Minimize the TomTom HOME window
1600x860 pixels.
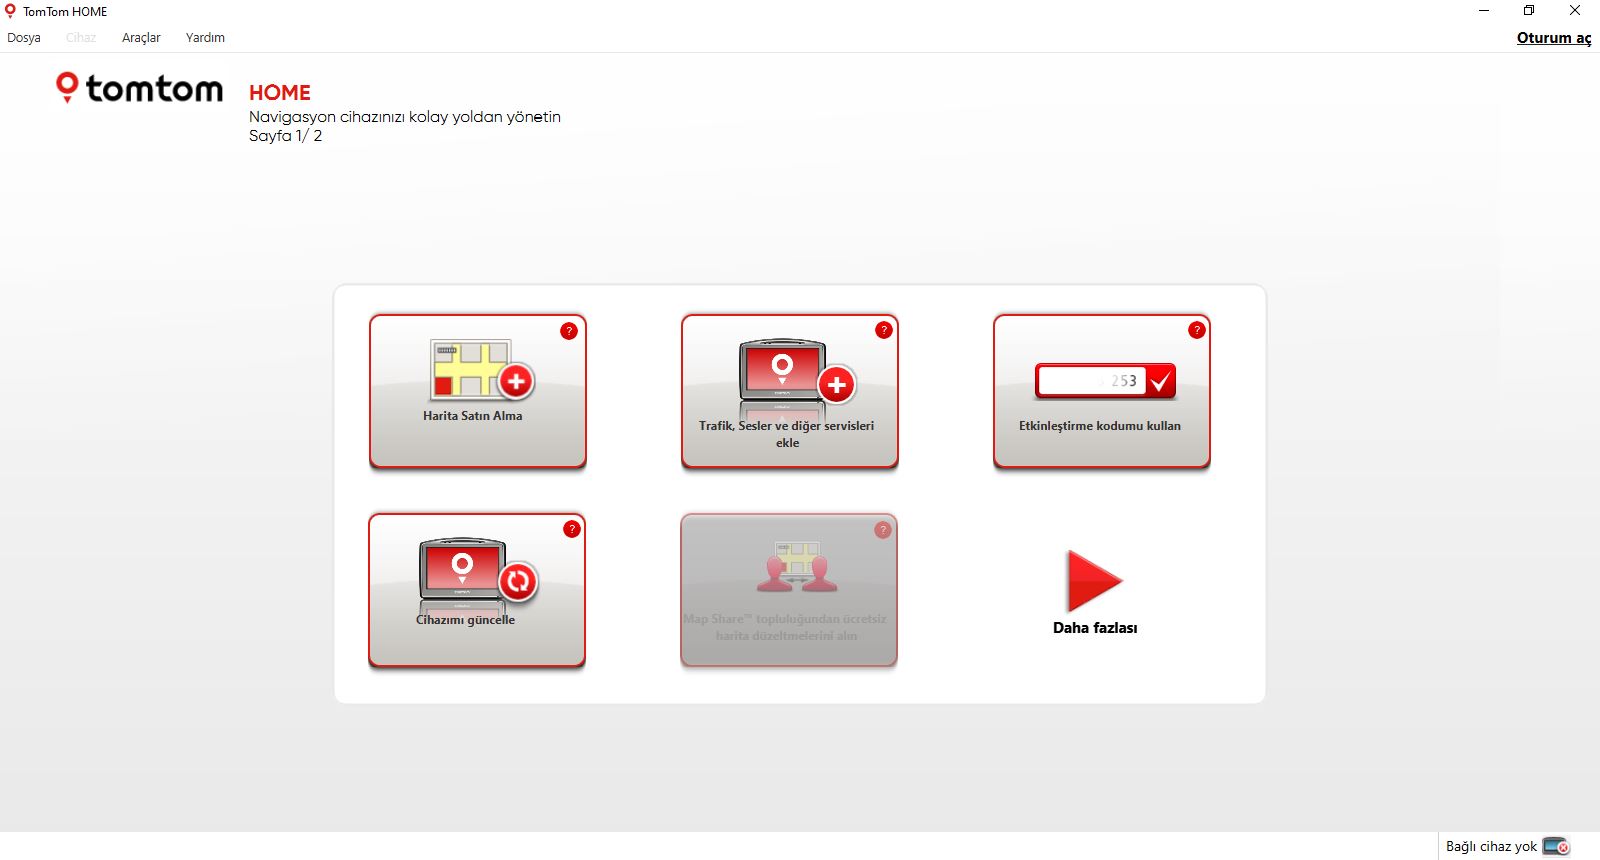1484,11
